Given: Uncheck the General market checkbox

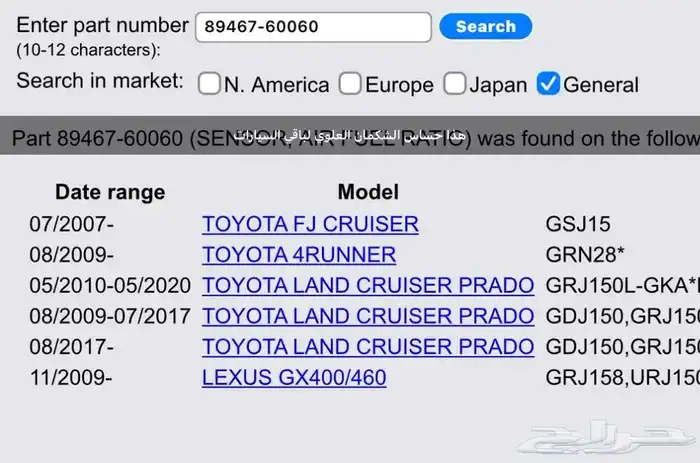Looking at the screenshot, I should tap(548, 84).
